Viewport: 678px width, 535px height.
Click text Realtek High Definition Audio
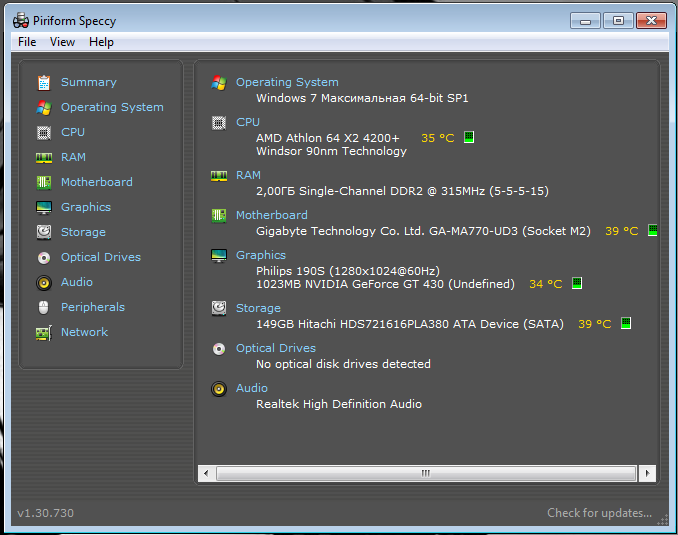339,404
